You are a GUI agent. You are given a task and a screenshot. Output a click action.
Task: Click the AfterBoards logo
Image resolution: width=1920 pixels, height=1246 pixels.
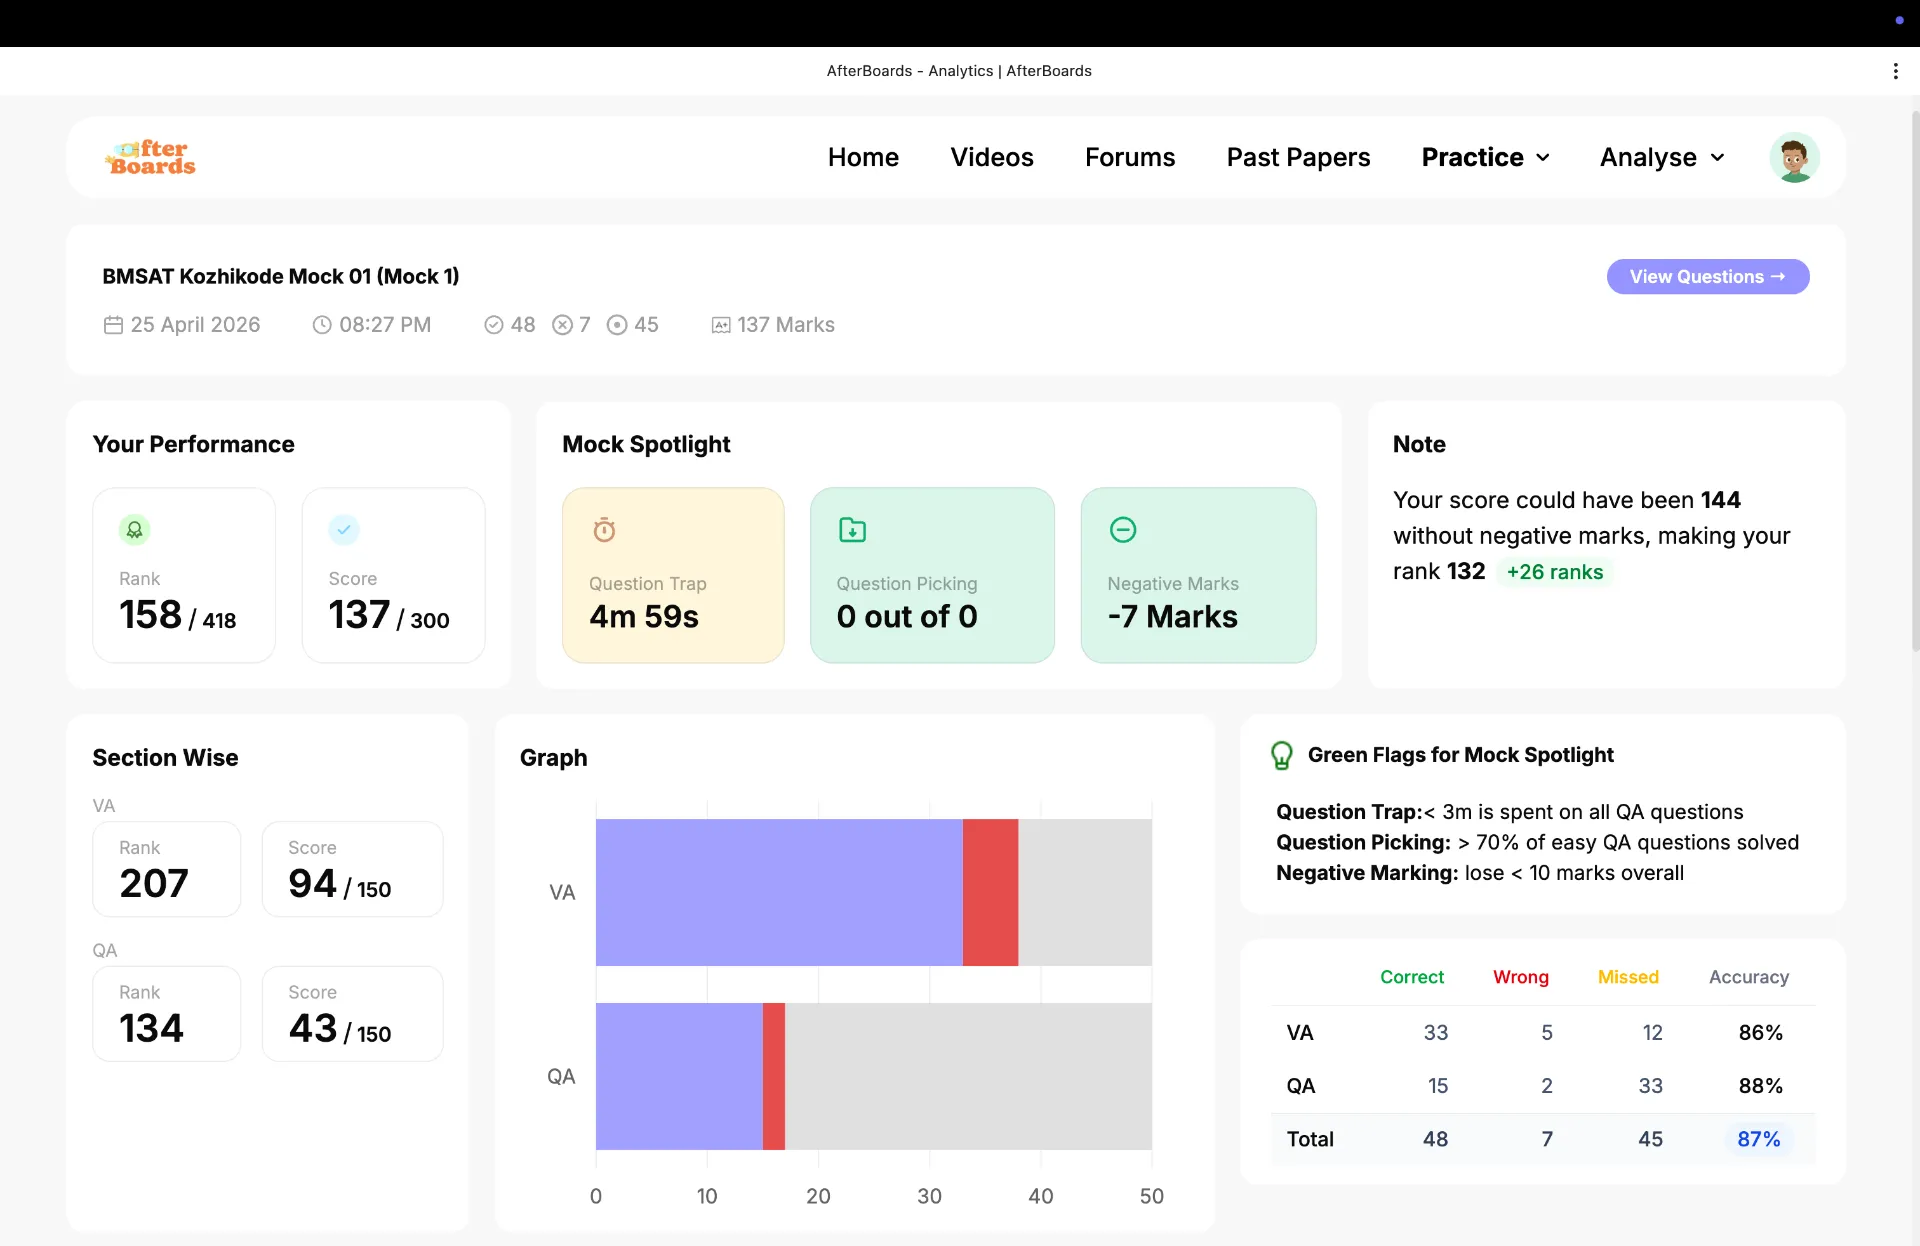(x=151, y=157)
